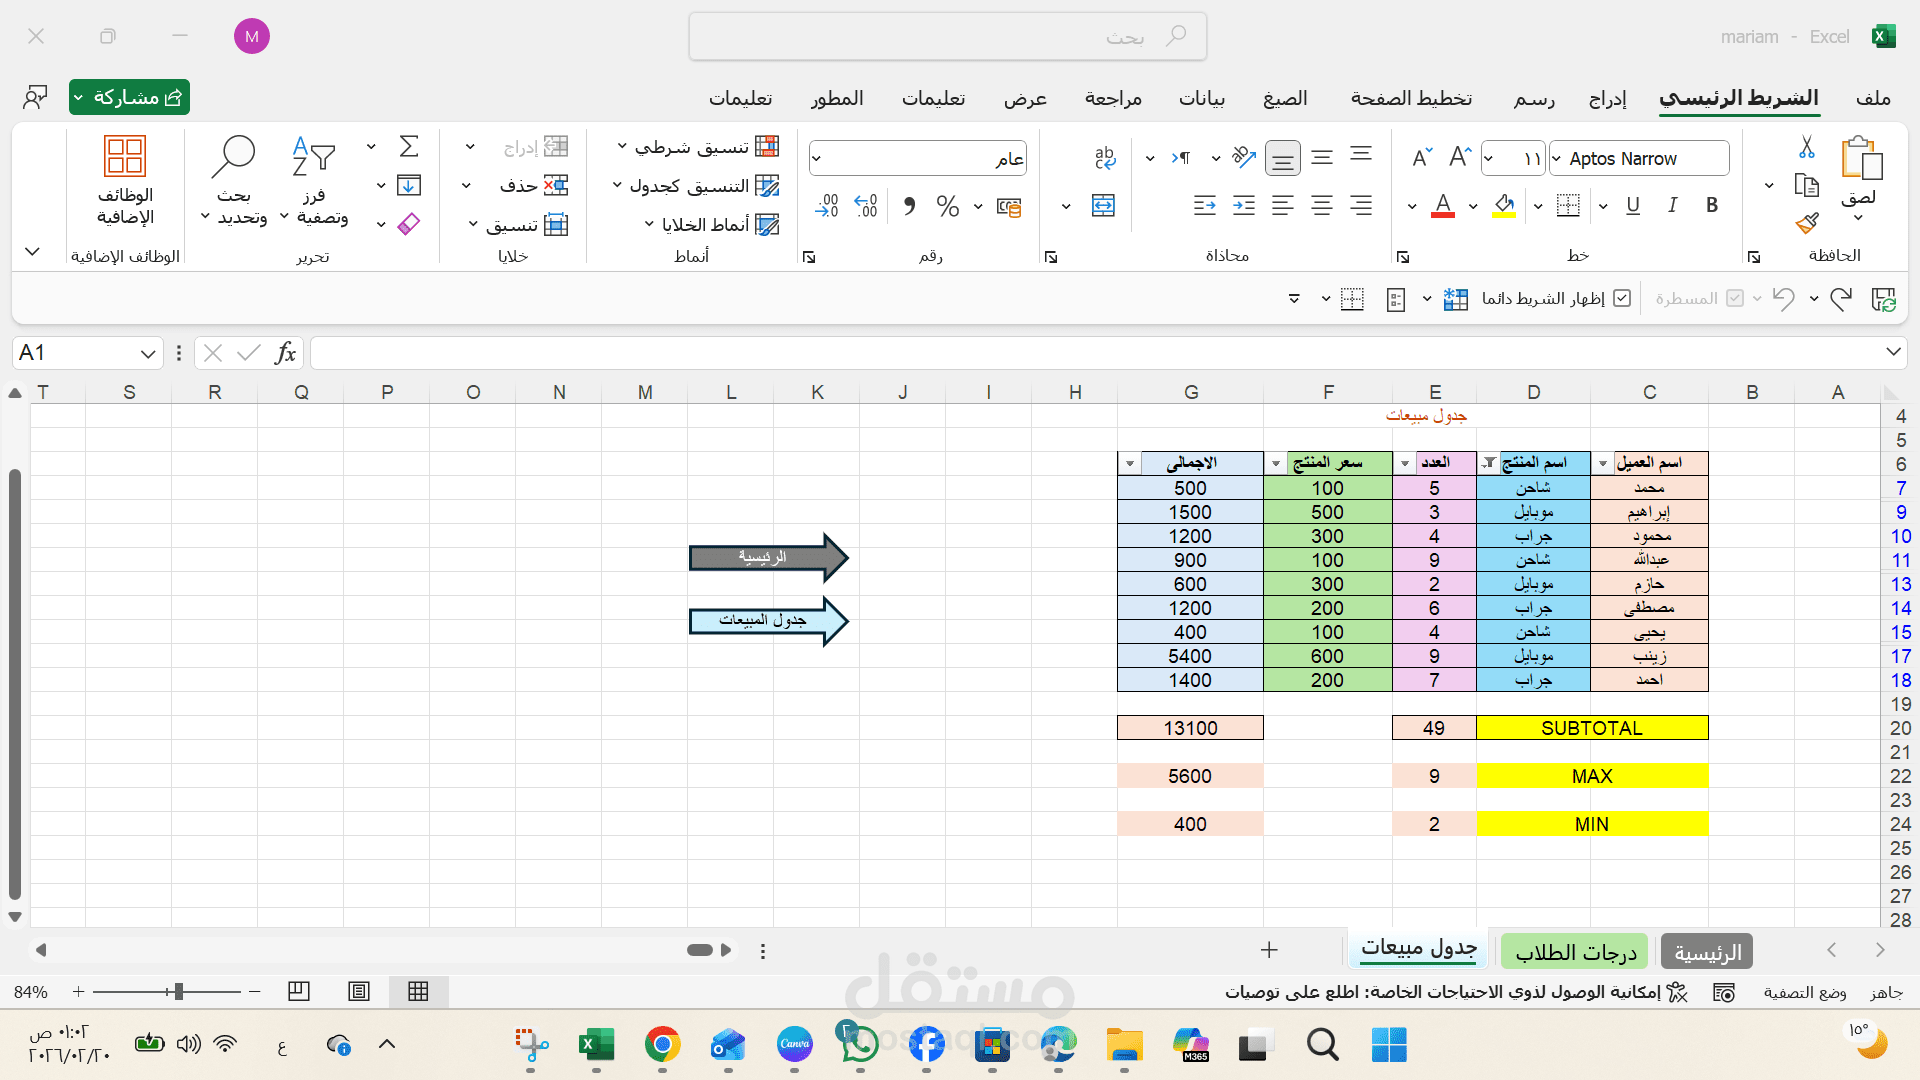Uncheck the إظهار الشريط دائما checkbox

(1622, 297)
